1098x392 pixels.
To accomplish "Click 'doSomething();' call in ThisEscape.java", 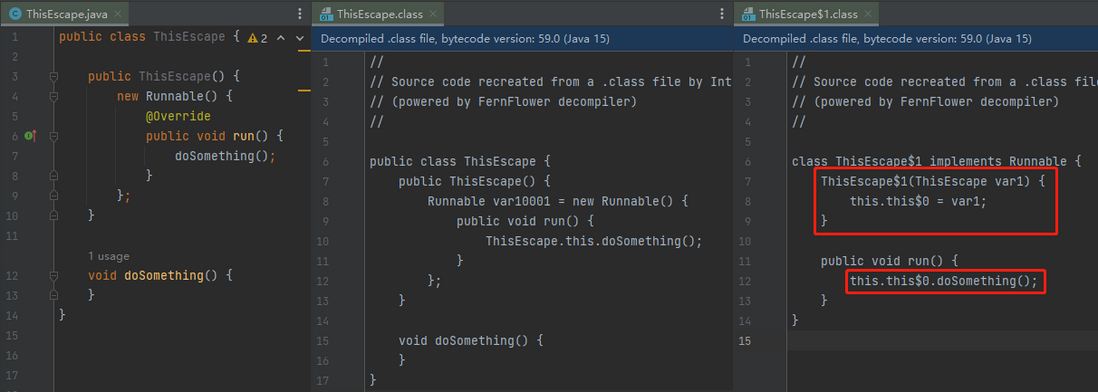I will (225, 155).
